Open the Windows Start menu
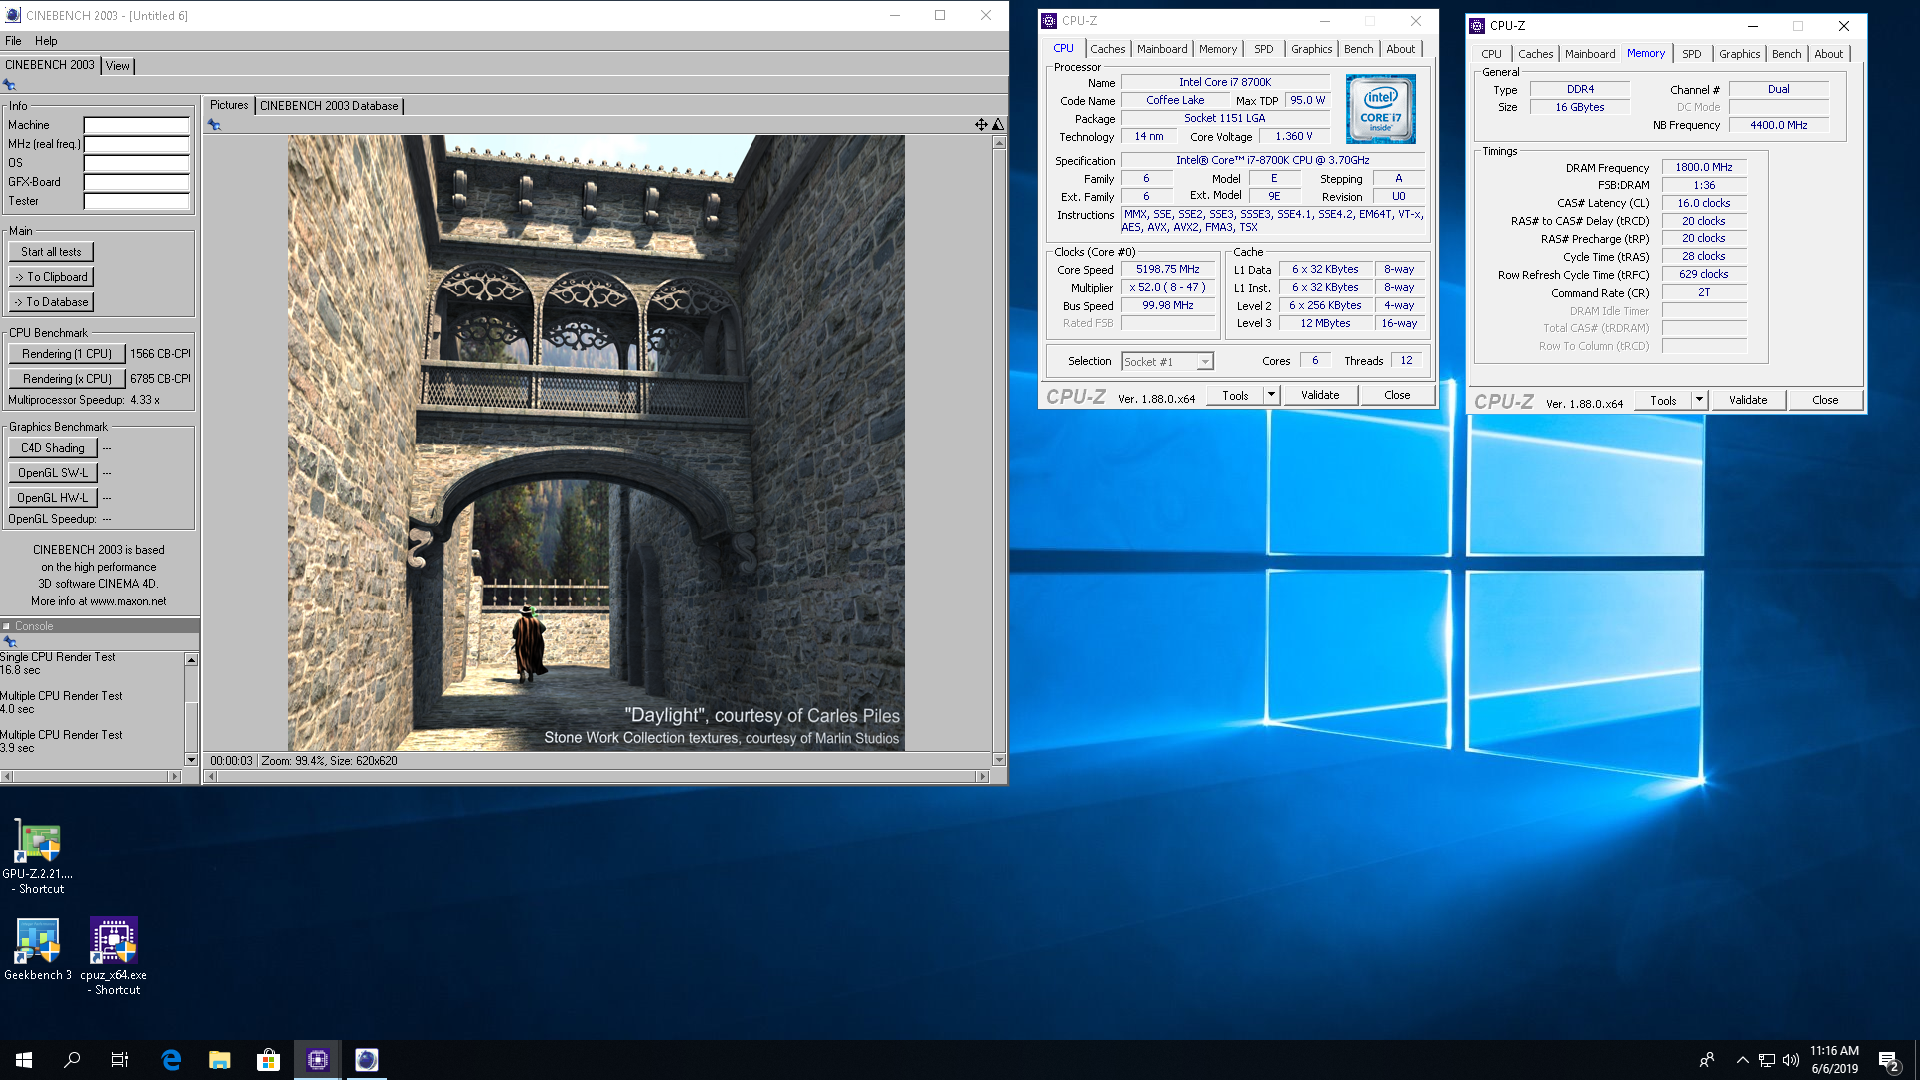This screenshot has height=1080, width=1920. click(x=24, y=1060)
